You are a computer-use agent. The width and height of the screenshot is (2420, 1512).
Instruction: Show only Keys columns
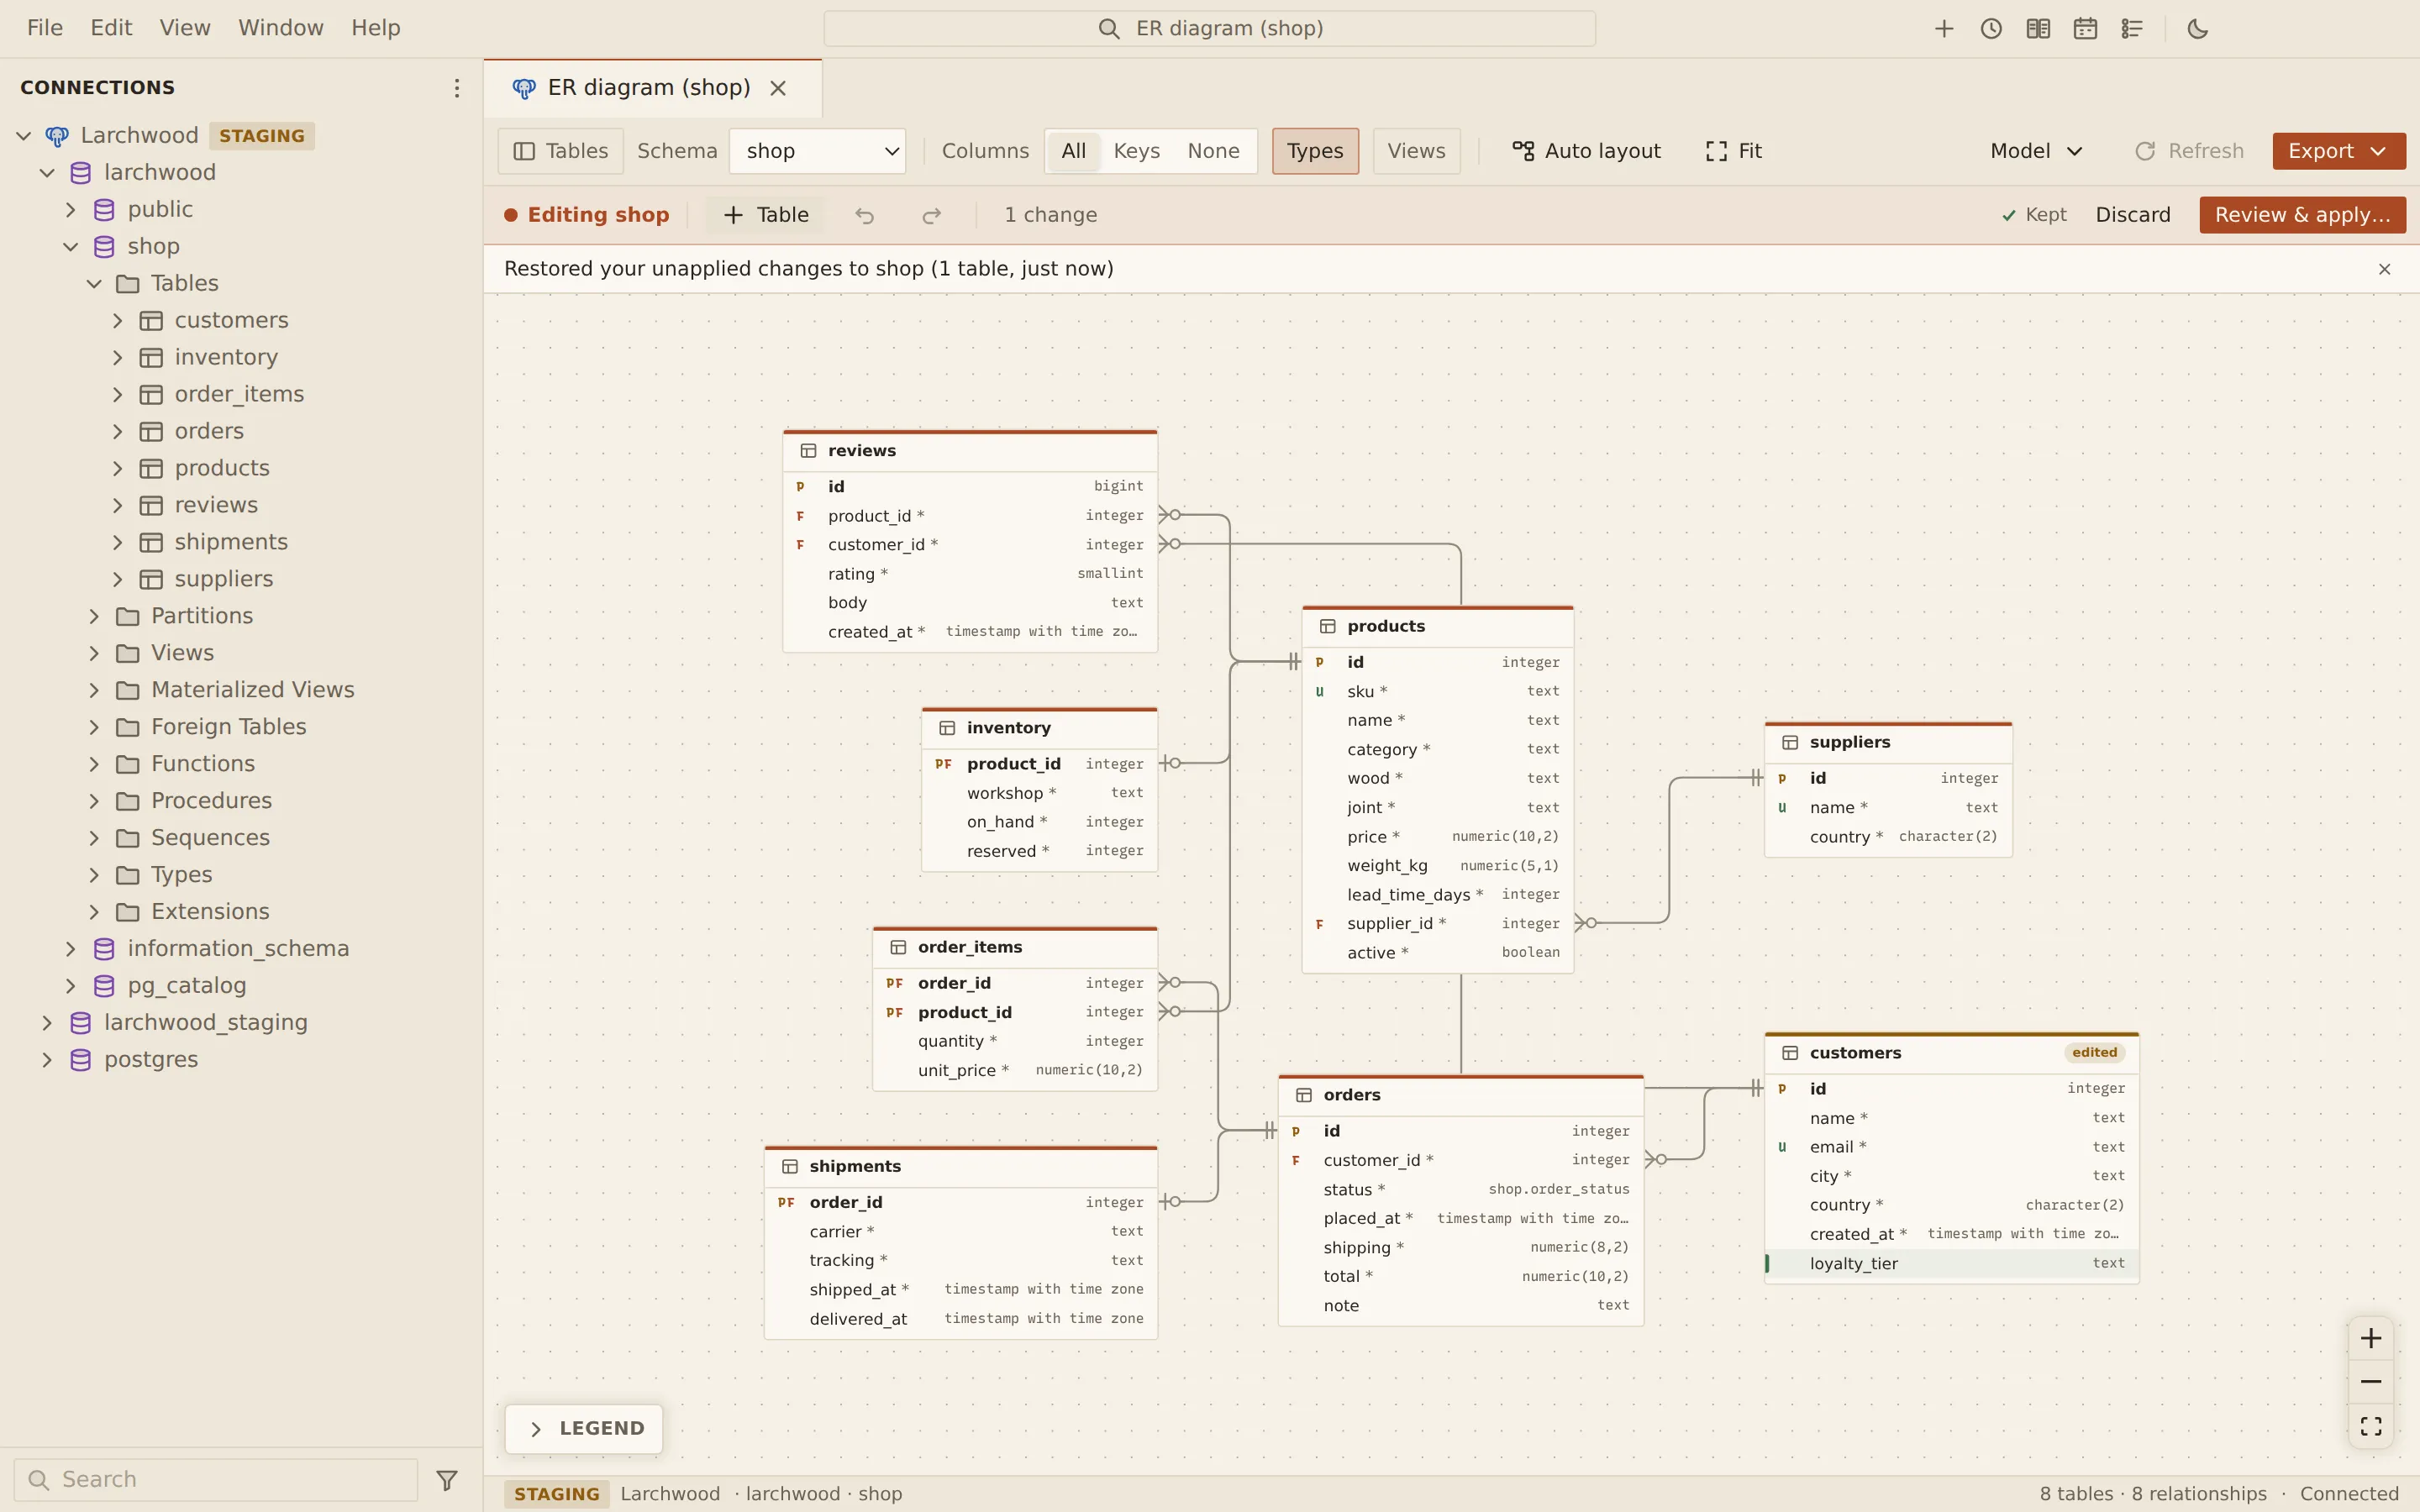pyautogui.click(x=1136, y=151)
